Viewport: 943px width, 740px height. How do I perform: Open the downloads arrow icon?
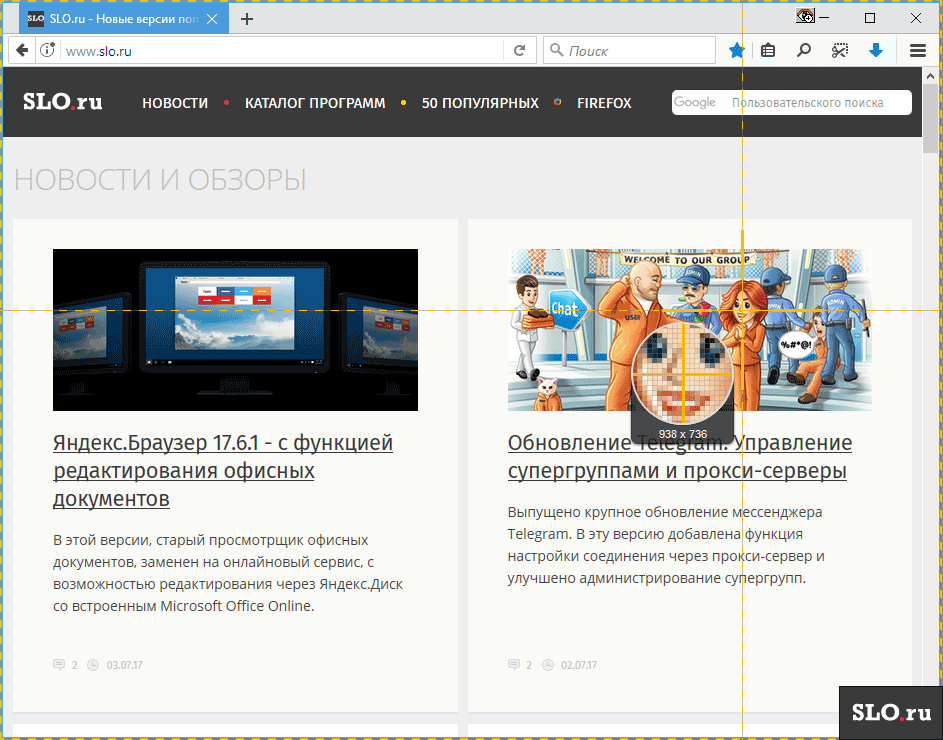[x=876, y=51]
